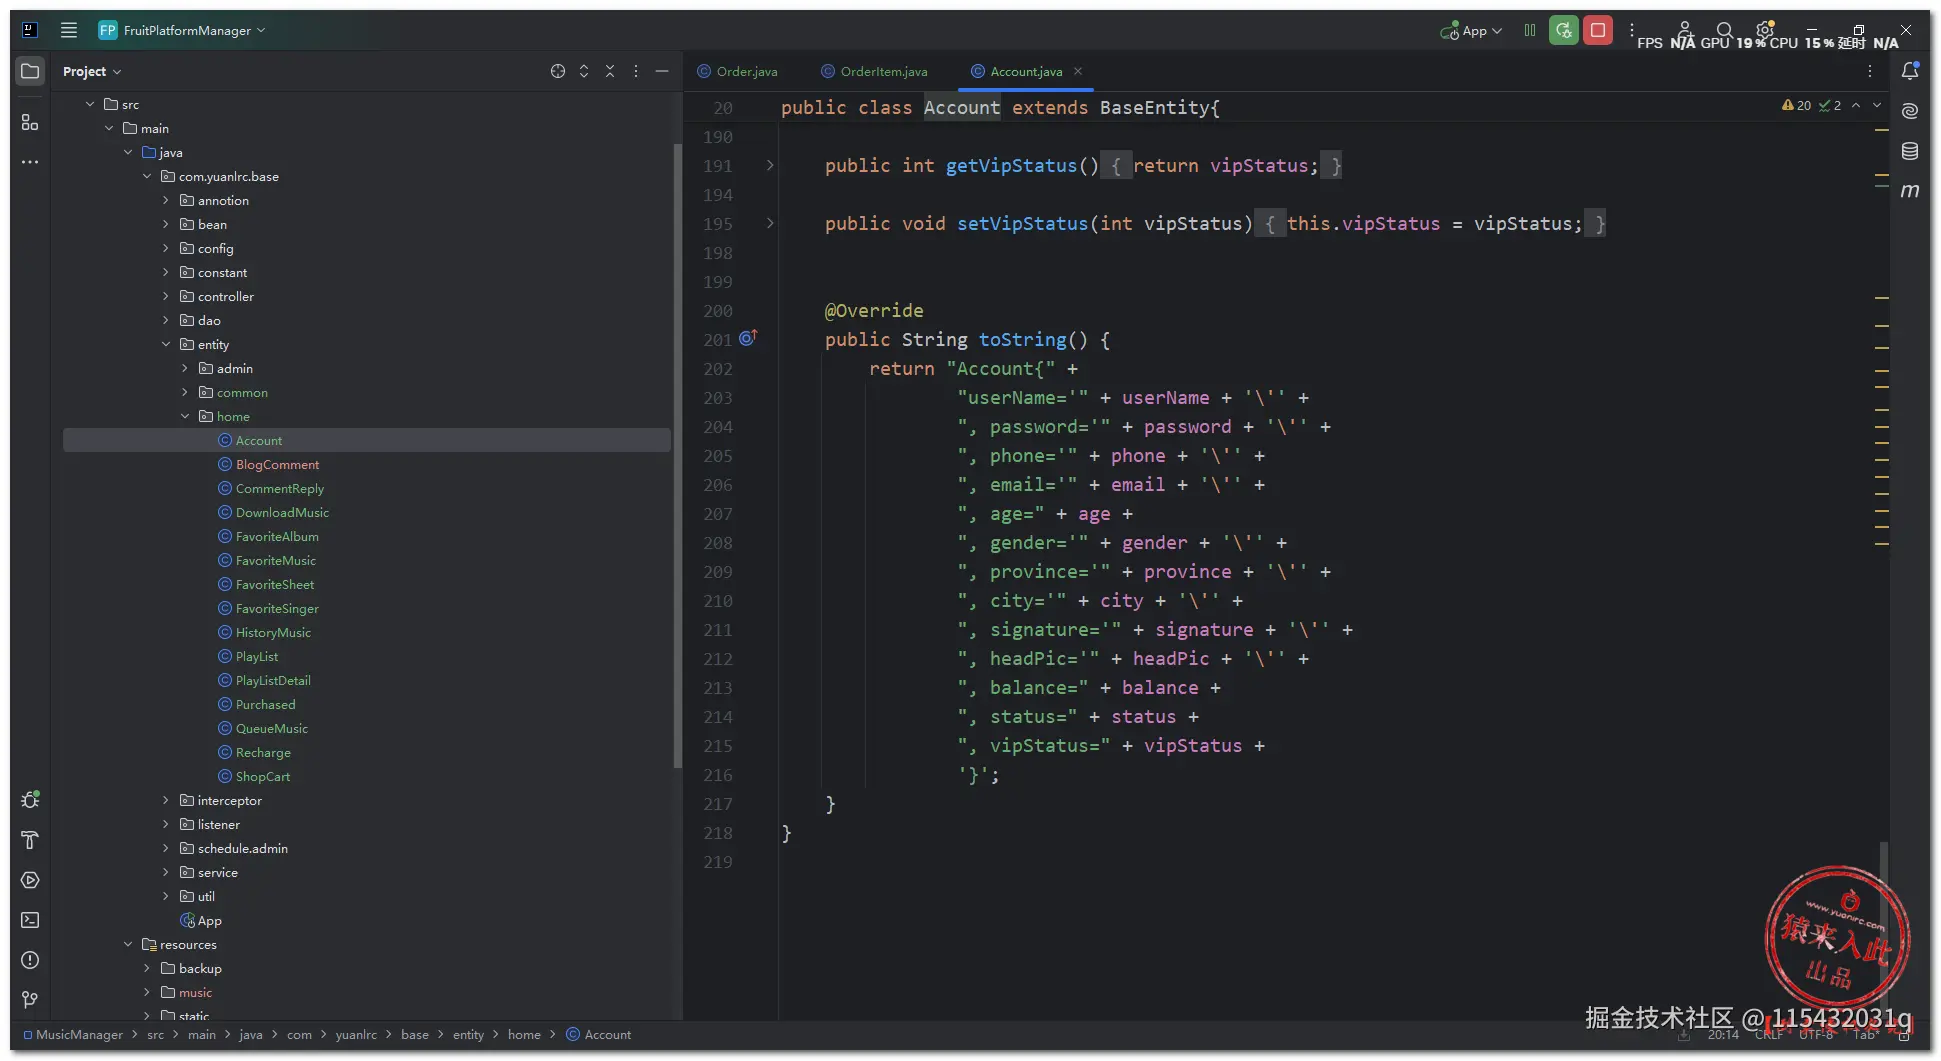Screen dimensions: 1941x1061
Task: Switch to the Order.java tab
Action: tap(738, 71)
